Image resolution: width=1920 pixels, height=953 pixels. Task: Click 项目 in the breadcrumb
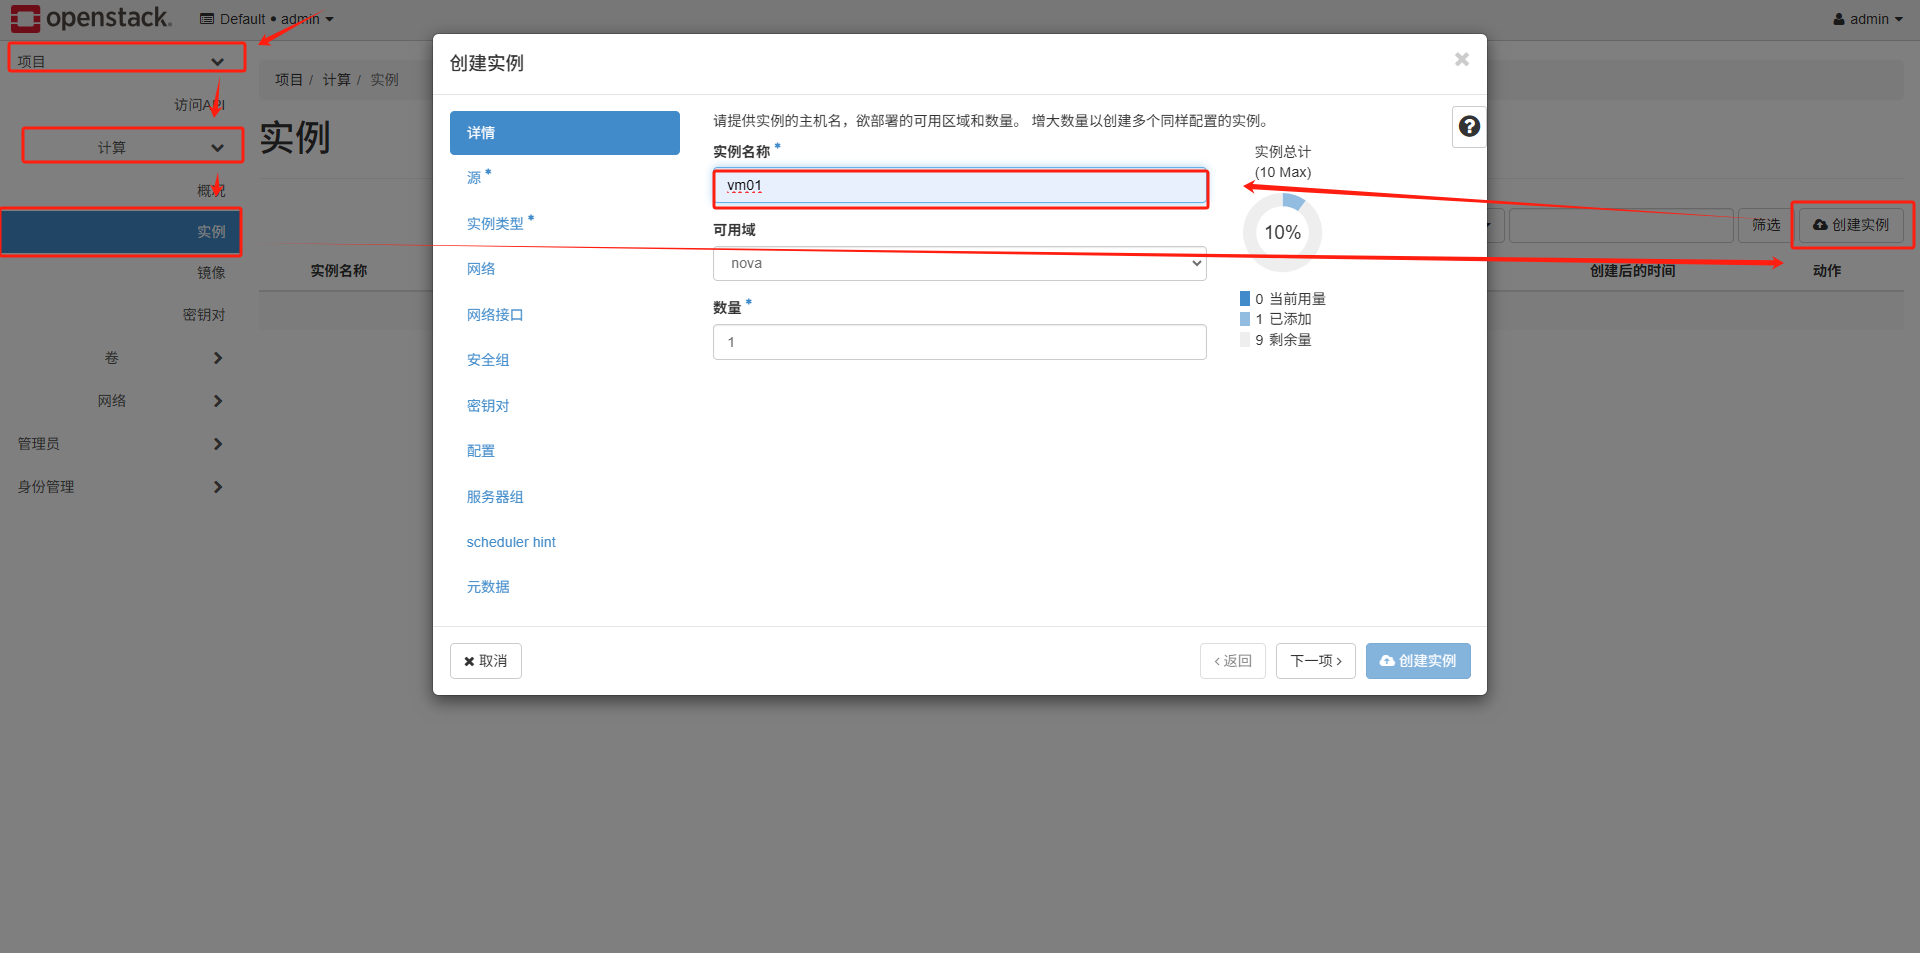pyautogui.click(x=289, y=80)
